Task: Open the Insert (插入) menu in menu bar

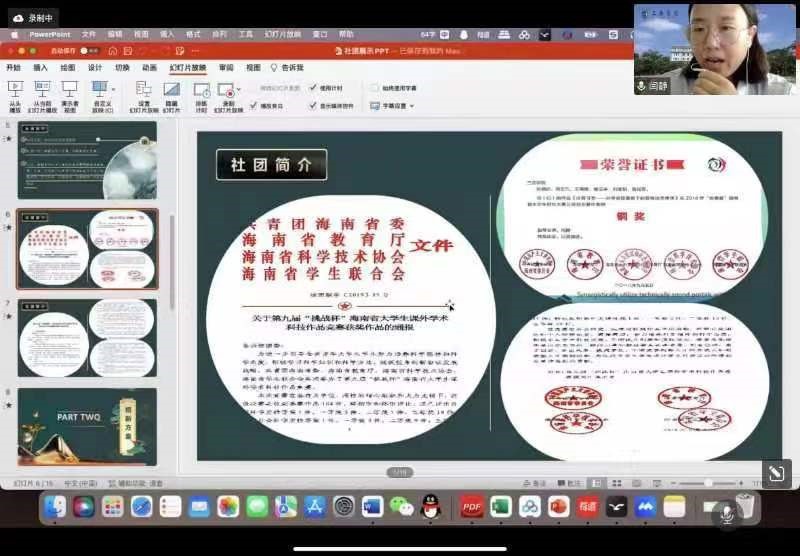Action: tap(167, 34)
